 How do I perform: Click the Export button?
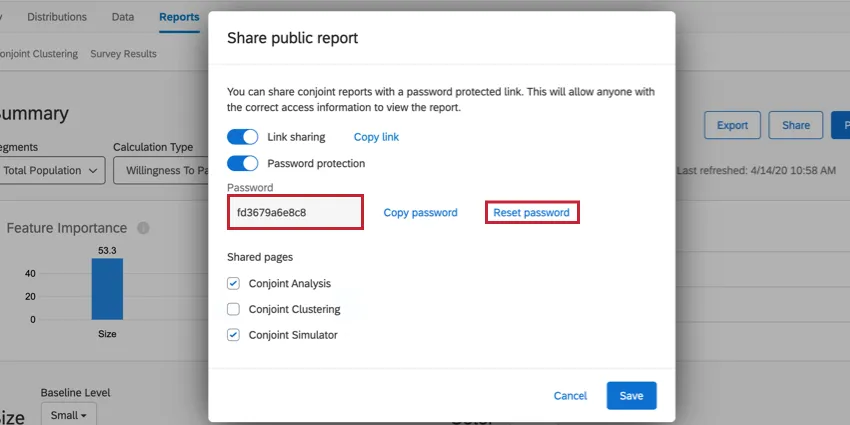coord(732,126)
